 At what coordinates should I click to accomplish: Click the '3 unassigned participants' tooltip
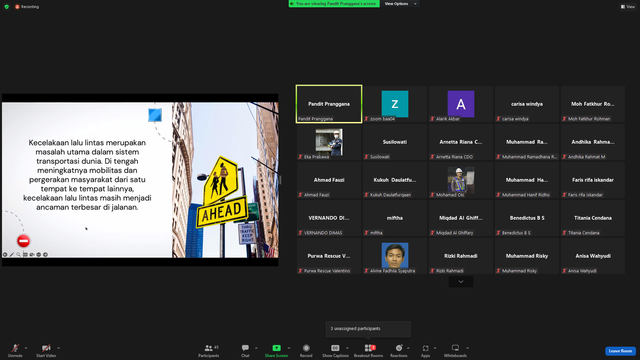(368, 329)
